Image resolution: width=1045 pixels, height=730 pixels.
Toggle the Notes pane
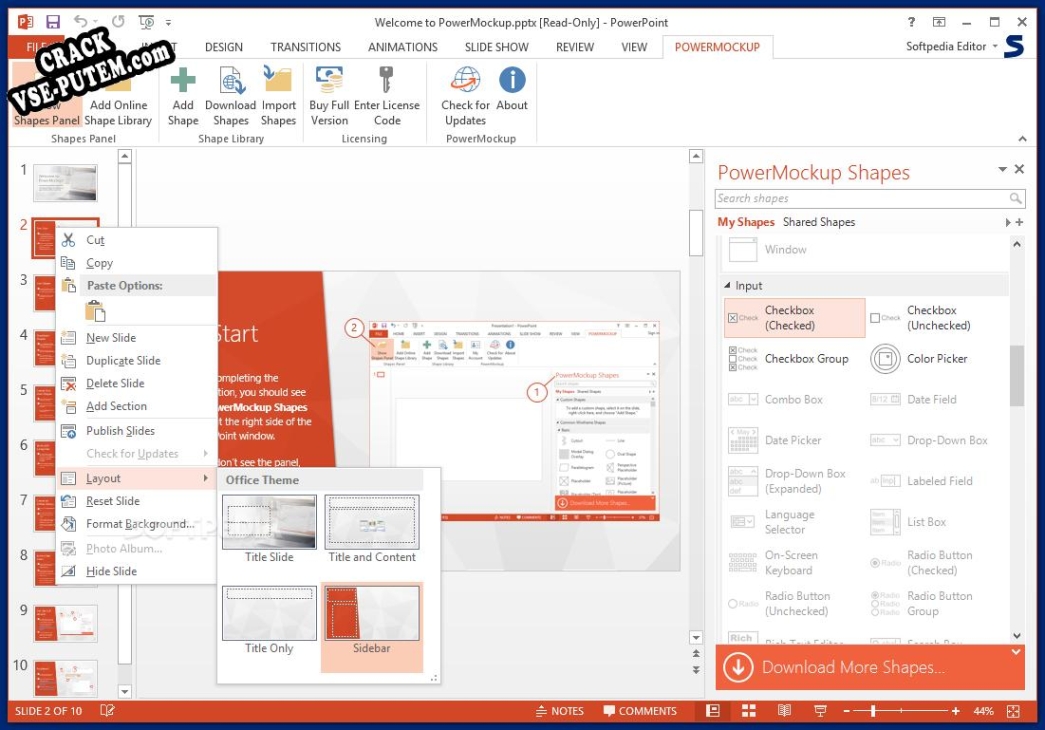[560, 711]
